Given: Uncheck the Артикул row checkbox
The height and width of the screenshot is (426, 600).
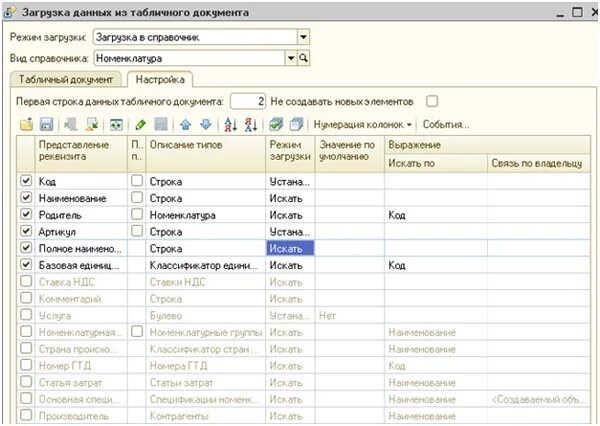Looking at the screenshot, I should point(26,231).
